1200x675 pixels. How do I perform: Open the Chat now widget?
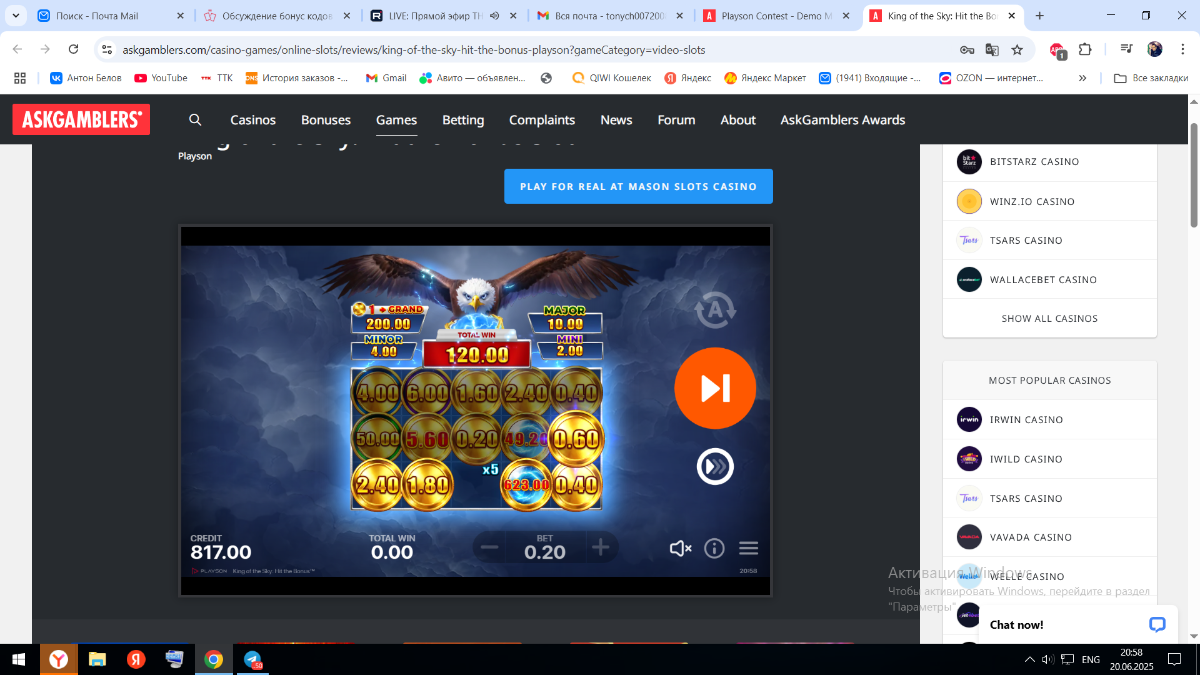[x=1078, y=625]
